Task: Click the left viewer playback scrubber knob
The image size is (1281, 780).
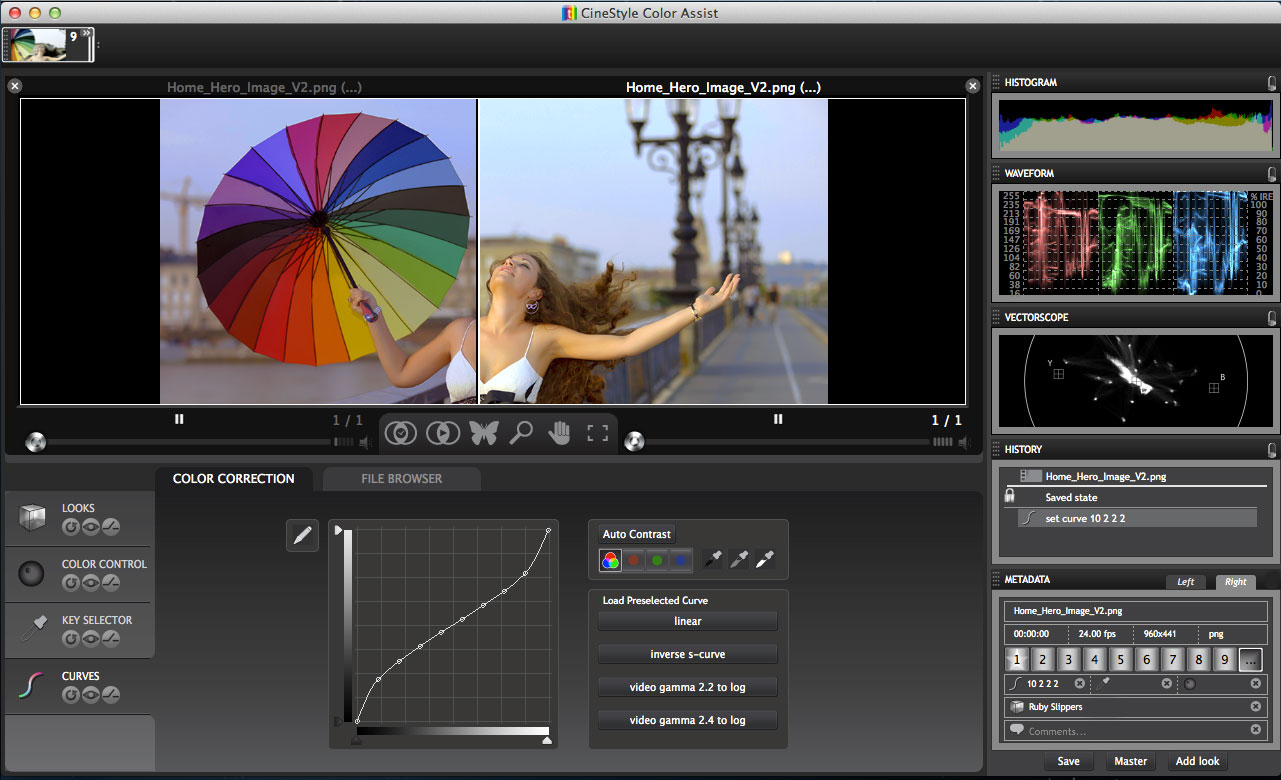Action: [x=35, y=442]
